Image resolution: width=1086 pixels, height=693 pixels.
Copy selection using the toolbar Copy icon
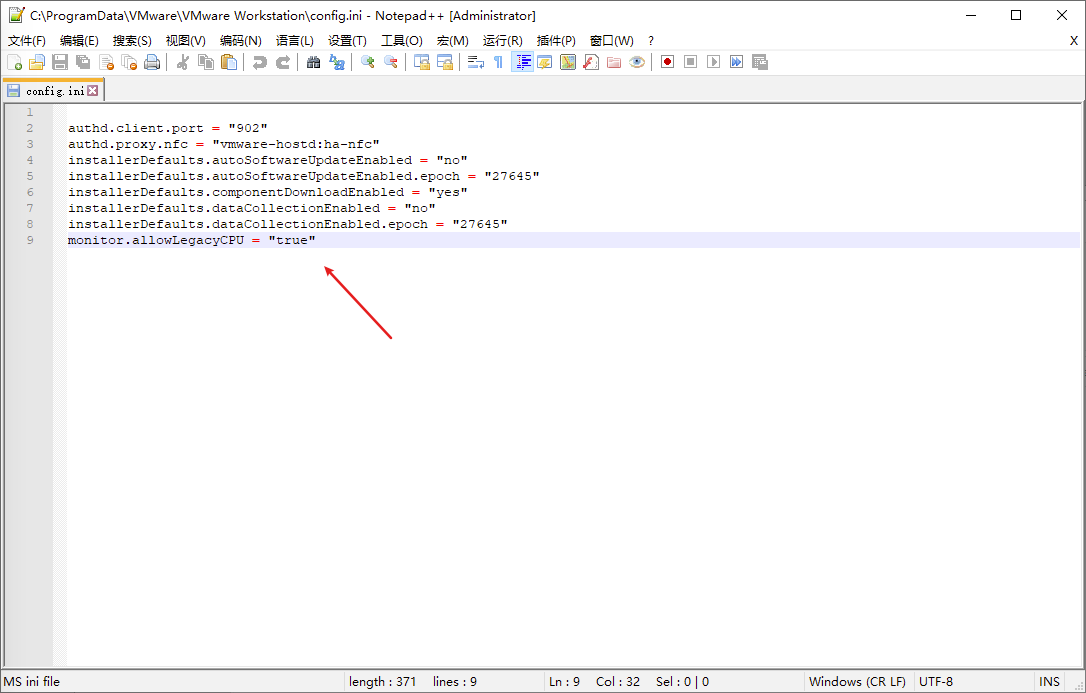click(206, 62)
